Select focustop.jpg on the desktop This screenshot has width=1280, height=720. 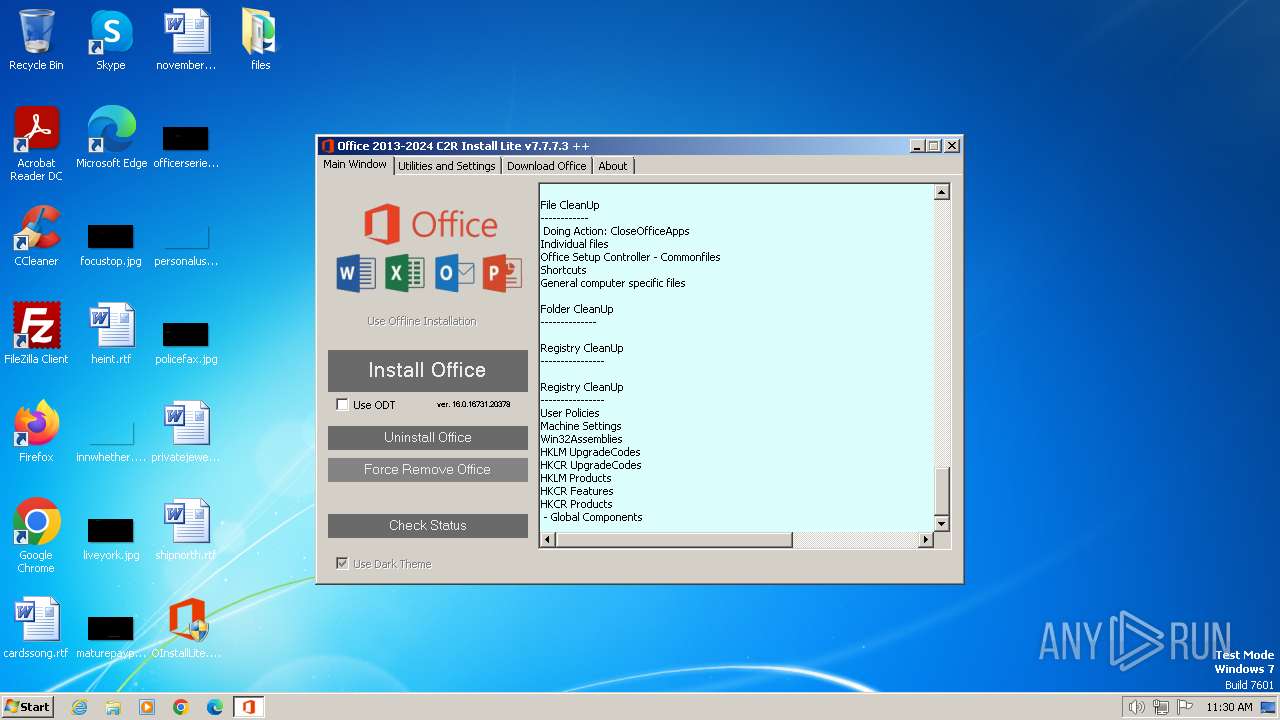111,244
